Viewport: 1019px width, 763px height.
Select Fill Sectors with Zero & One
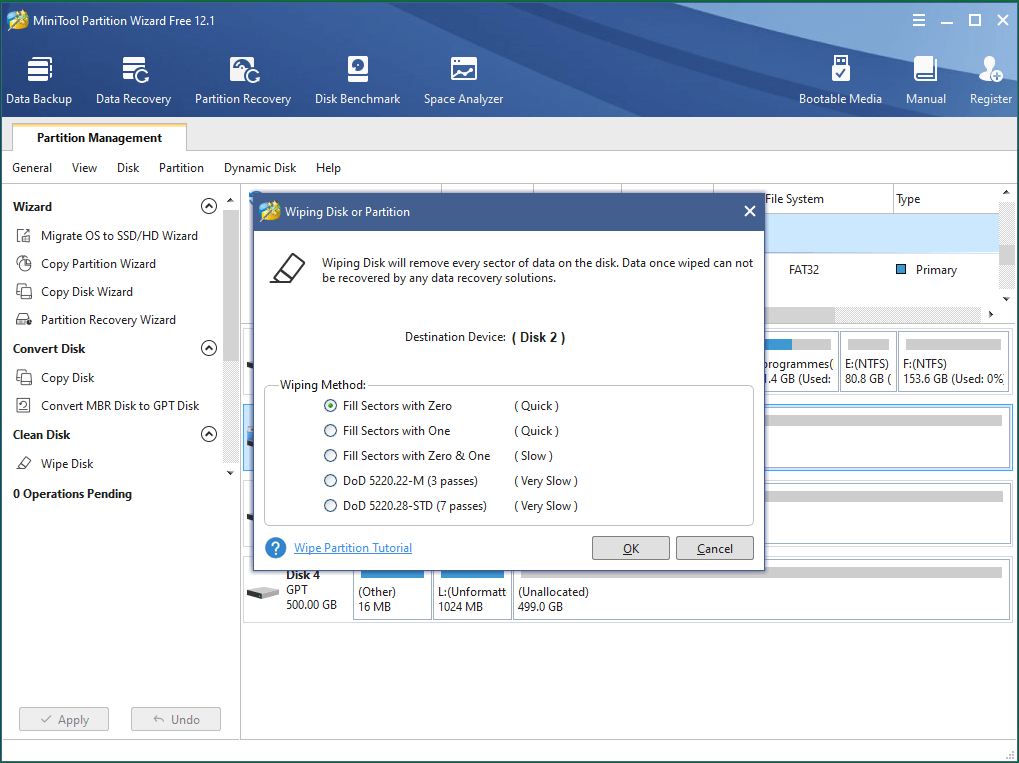[330, 456]
